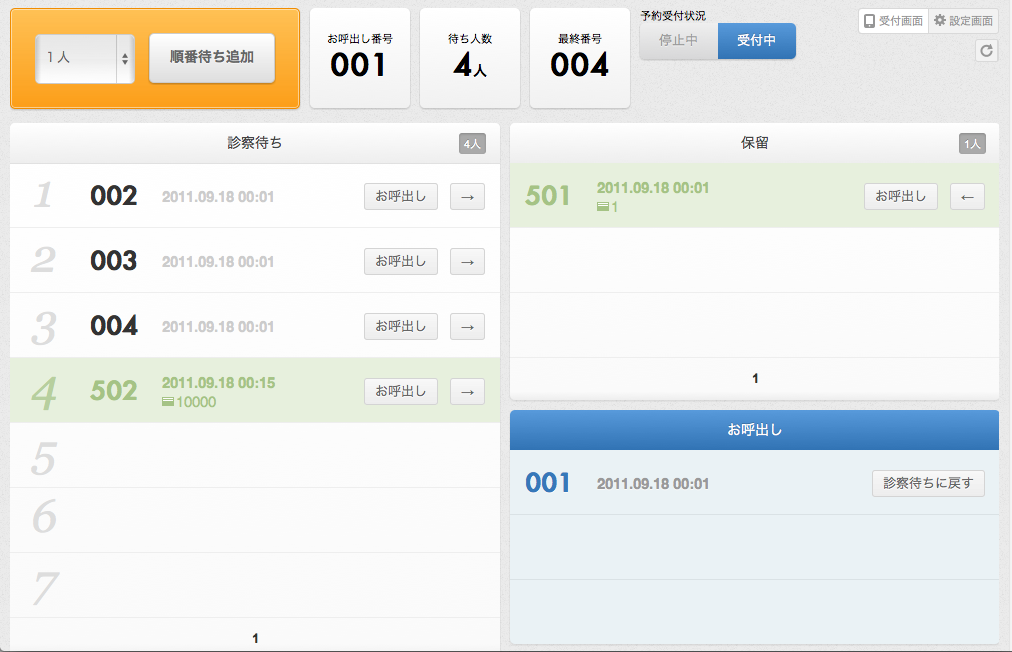Click the 診察待ち panel header
This screenshot has width=1012, height=652.
(x=255, y=143)
